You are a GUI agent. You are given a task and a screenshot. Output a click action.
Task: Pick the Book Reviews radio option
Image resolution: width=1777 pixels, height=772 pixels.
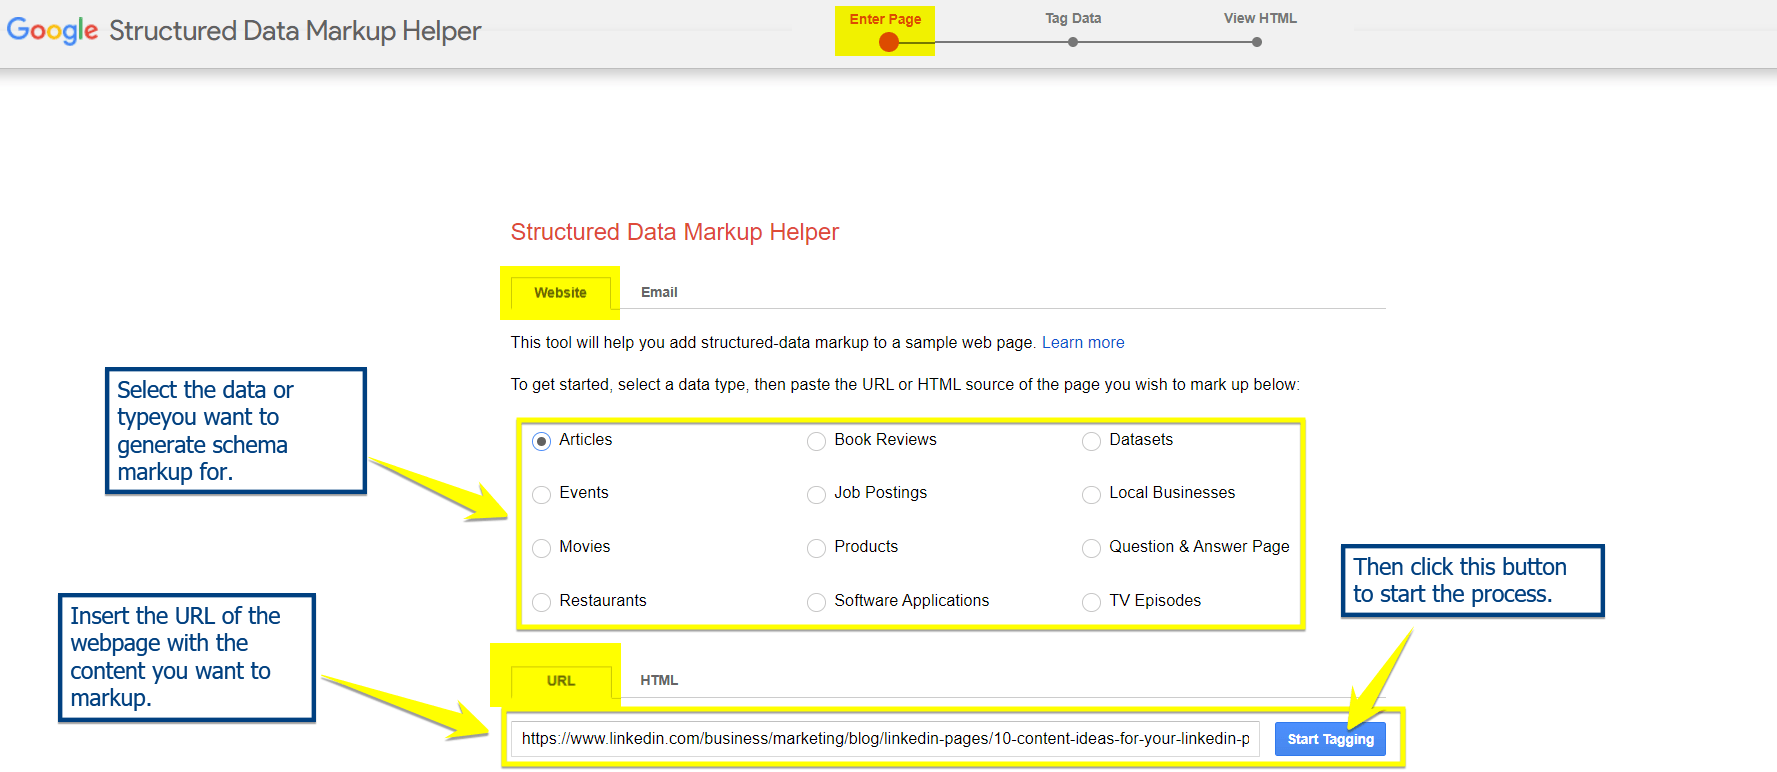point(816,441)
